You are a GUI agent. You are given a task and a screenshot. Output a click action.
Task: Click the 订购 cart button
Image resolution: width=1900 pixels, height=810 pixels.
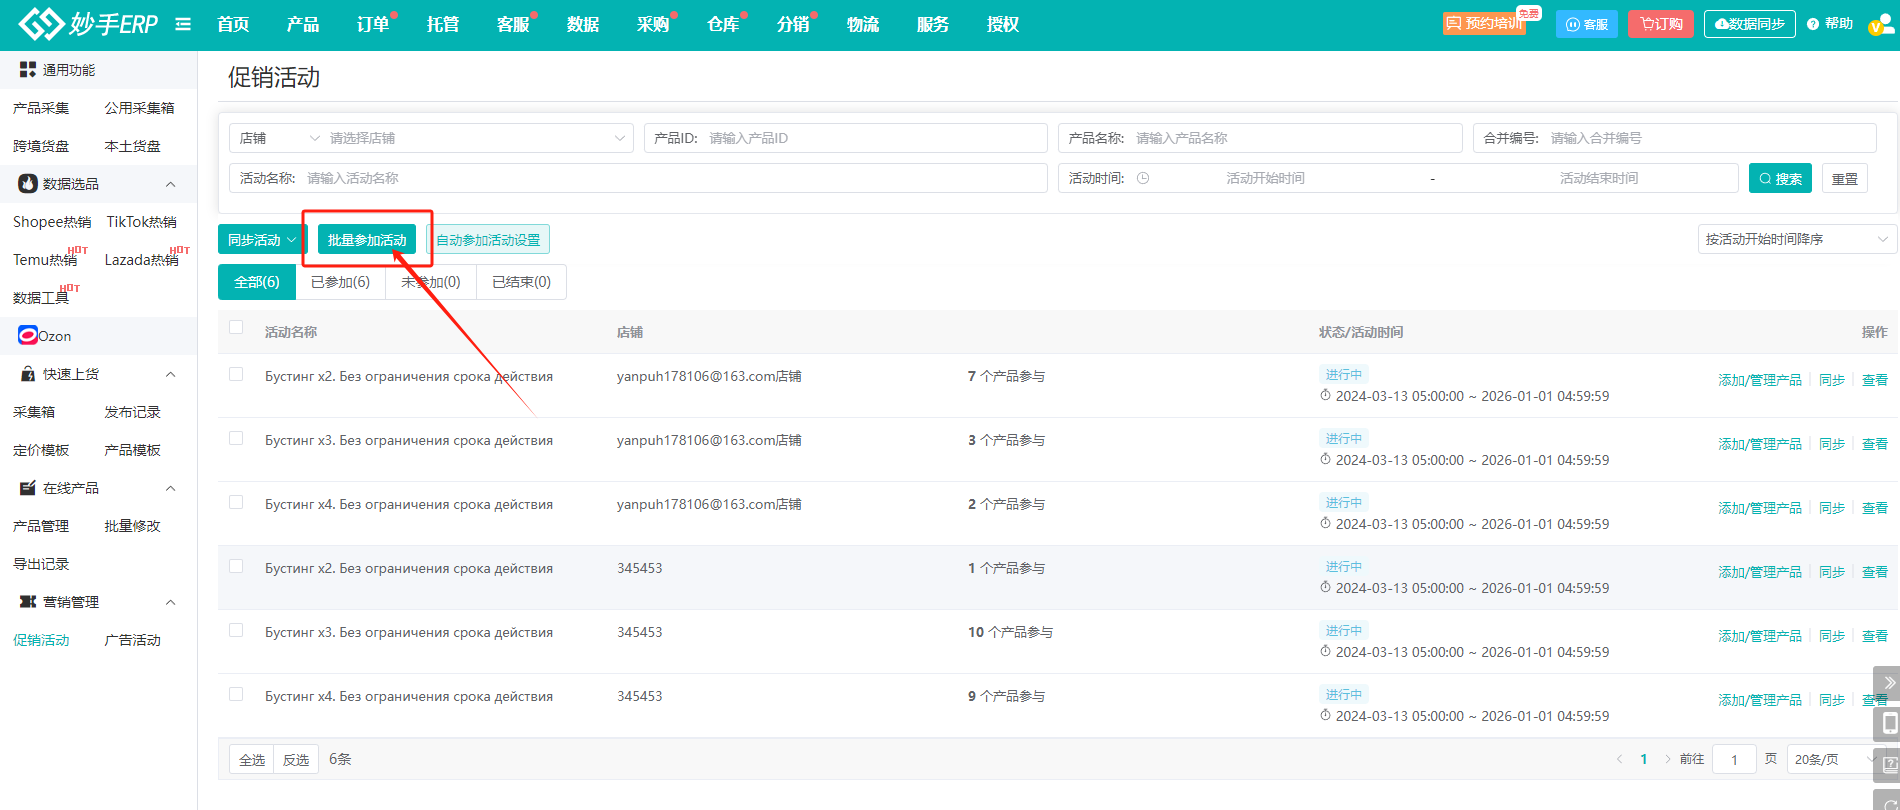[1661, 24]
